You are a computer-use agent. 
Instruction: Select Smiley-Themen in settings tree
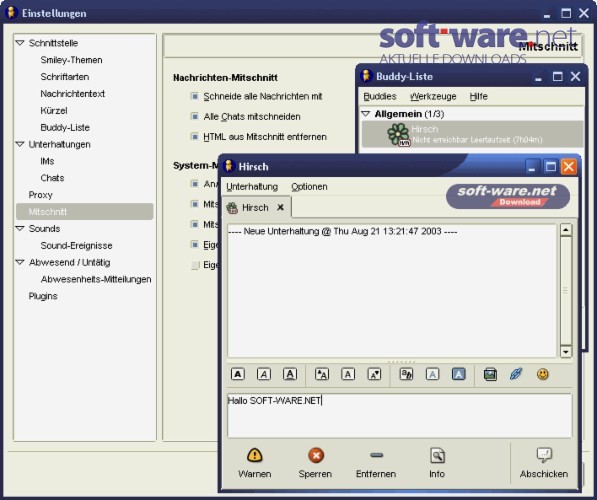coord(71,60)
